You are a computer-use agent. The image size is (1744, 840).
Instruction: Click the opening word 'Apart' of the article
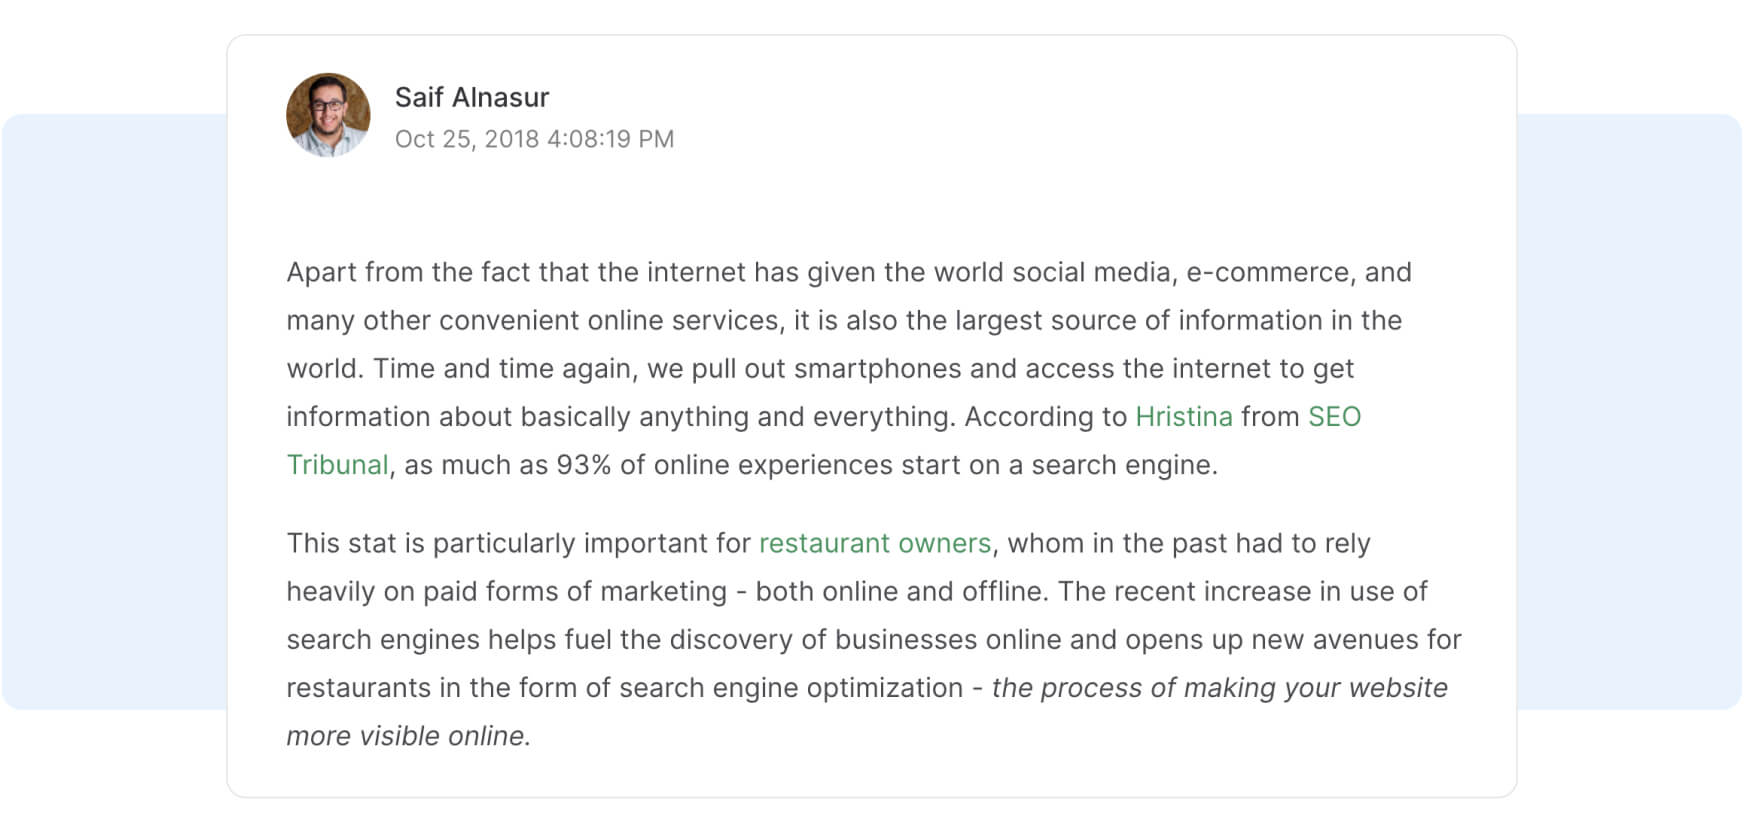[321, 273]
